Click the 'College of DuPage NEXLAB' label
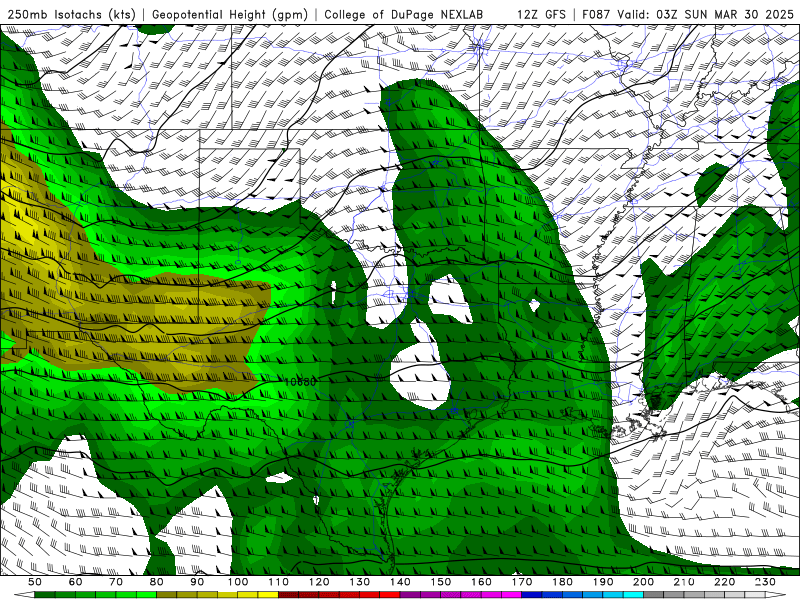The height and width of the screenshot is (600, 800). tap(404, 15)
